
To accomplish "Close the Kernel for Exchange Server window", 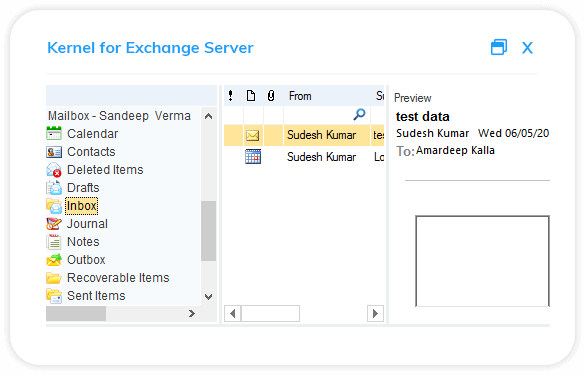I will (527, 48).
